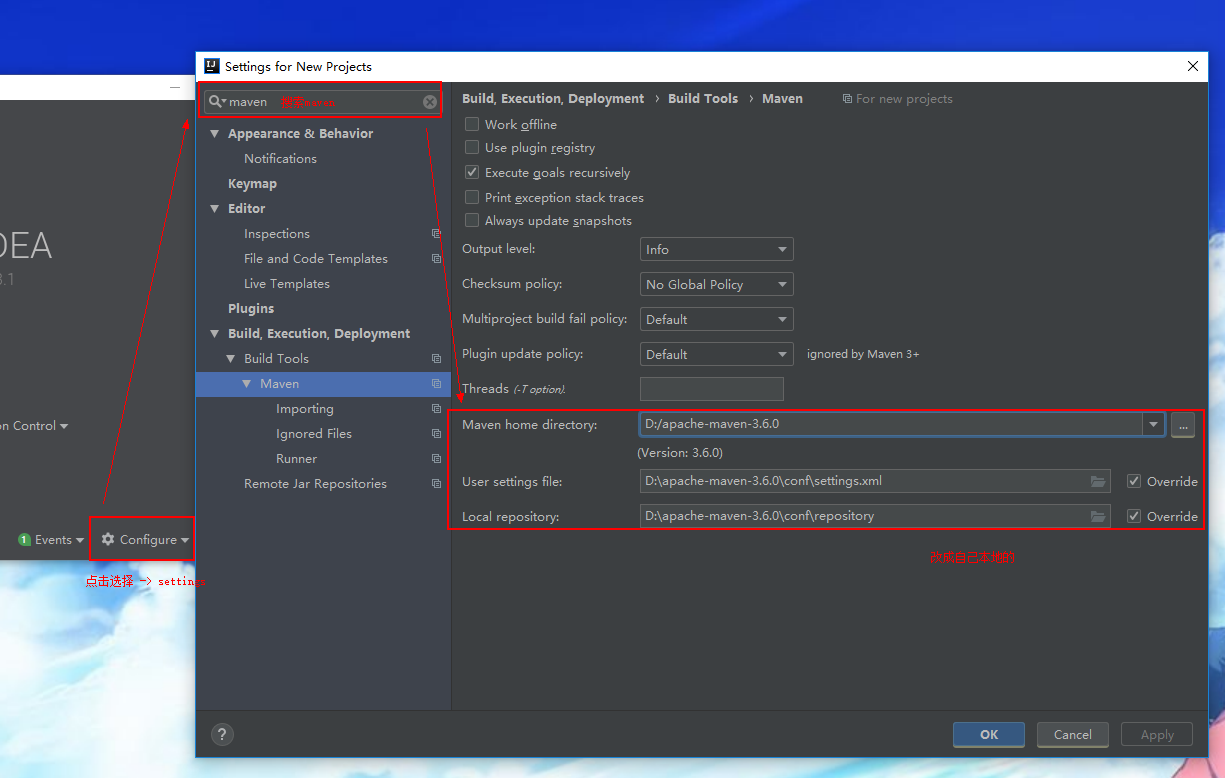
Task: Open Live Templates settings page
Action: pos(287,284)
